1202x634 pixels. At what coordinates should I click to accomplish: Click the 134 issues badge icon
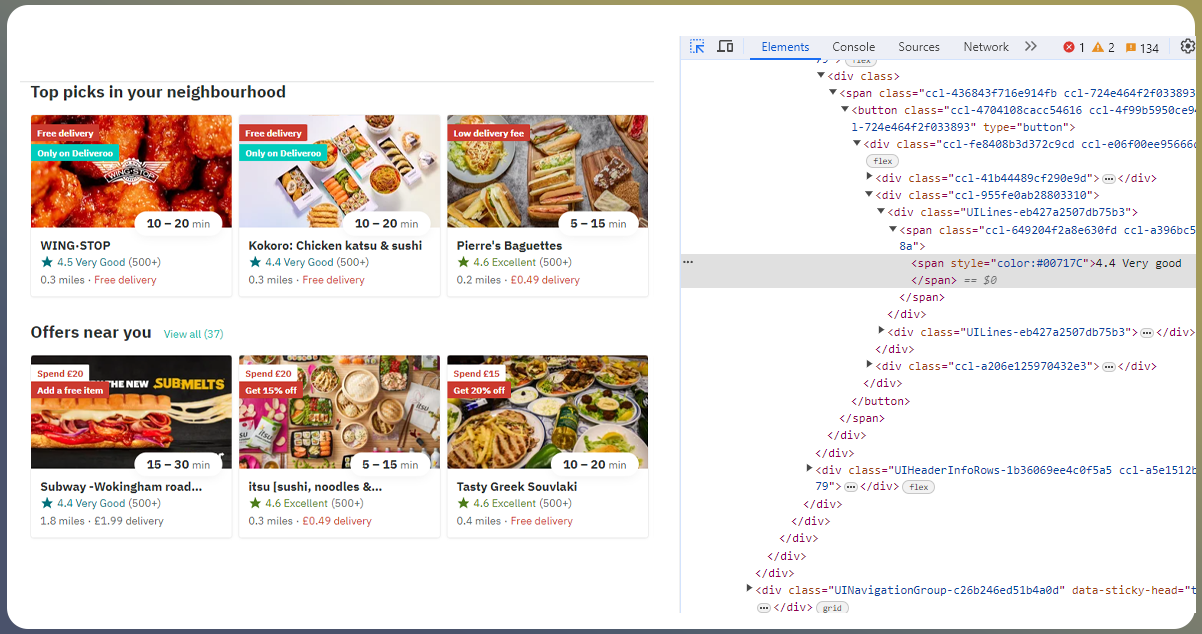tap(1131, 48)
